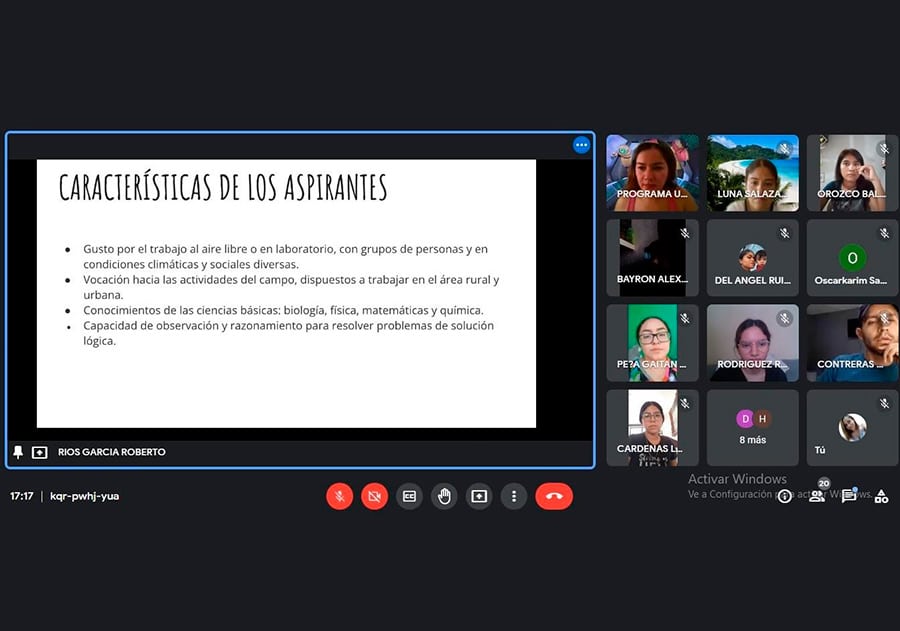Open the activities panel
900x631 pixels.
point(881,496)
